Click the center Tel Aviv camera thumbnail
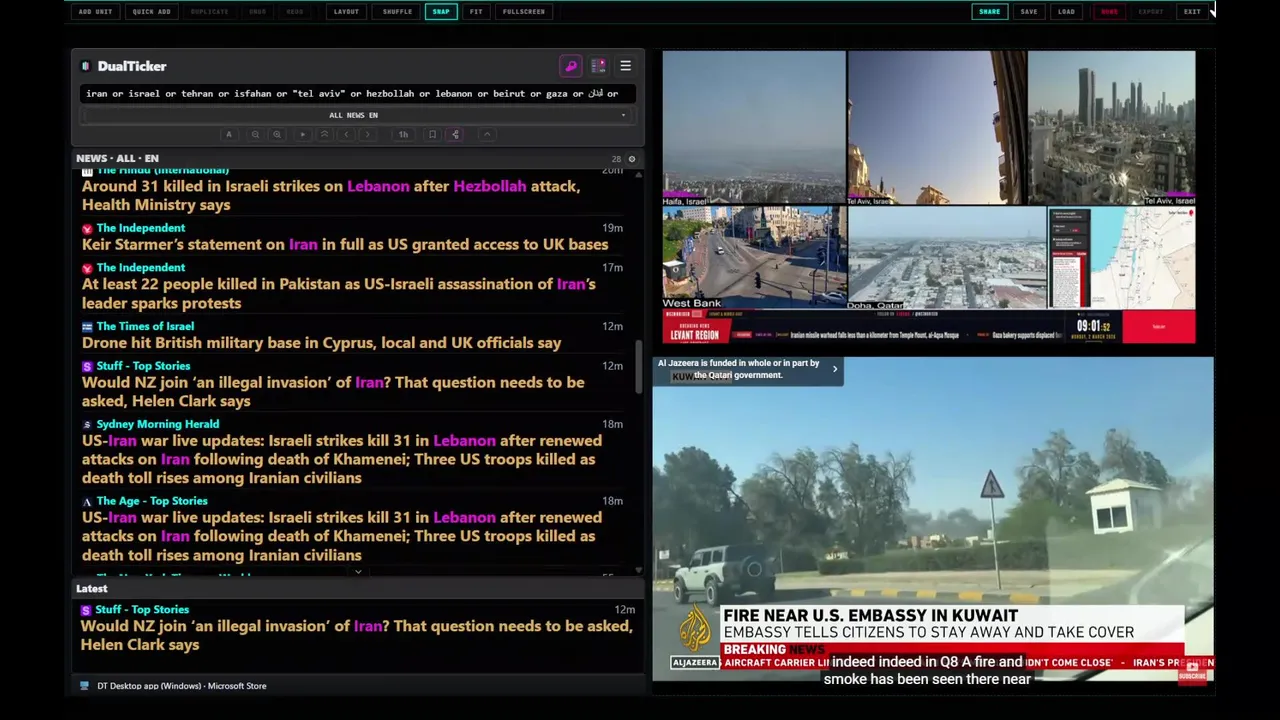The width and height of the screenshot is (1280, 720). pyautogui.click(x=937, y=128)
